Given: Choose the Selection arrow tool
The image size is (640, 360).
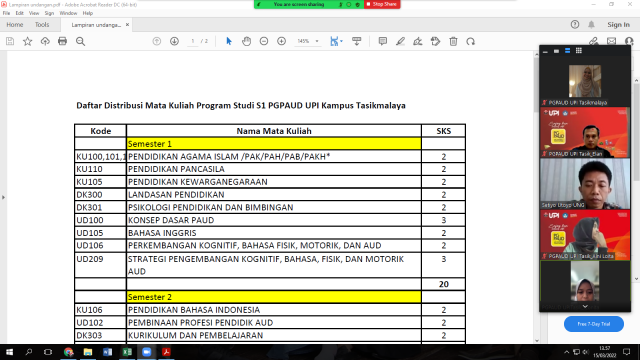Looking at the screenshot, I should coord(229,41).
